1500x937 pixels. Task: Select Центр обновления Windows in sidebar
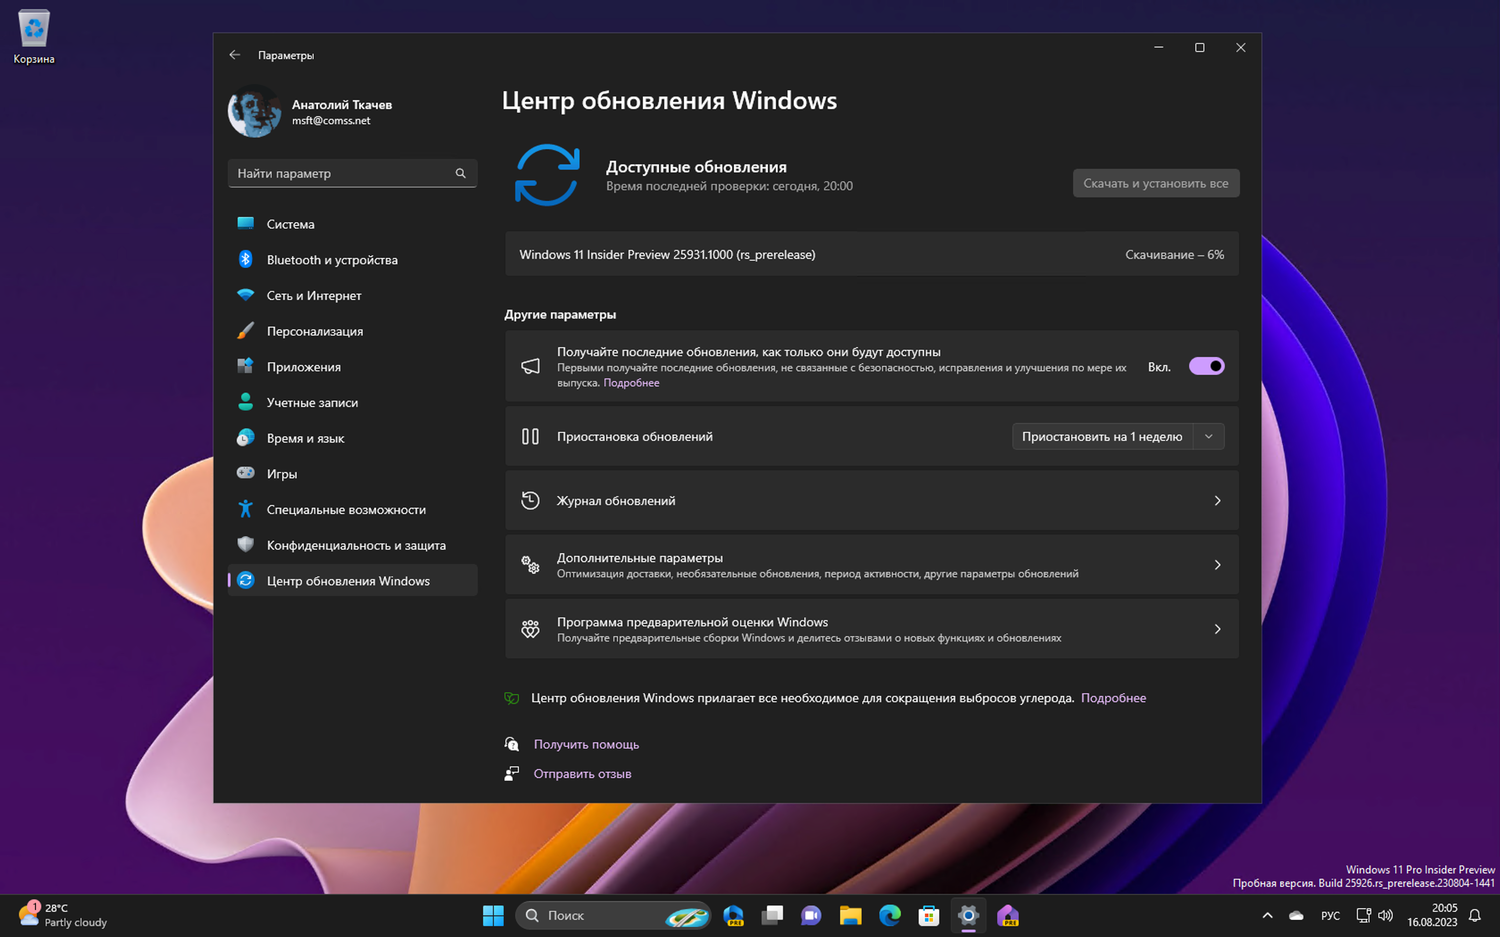347,580
